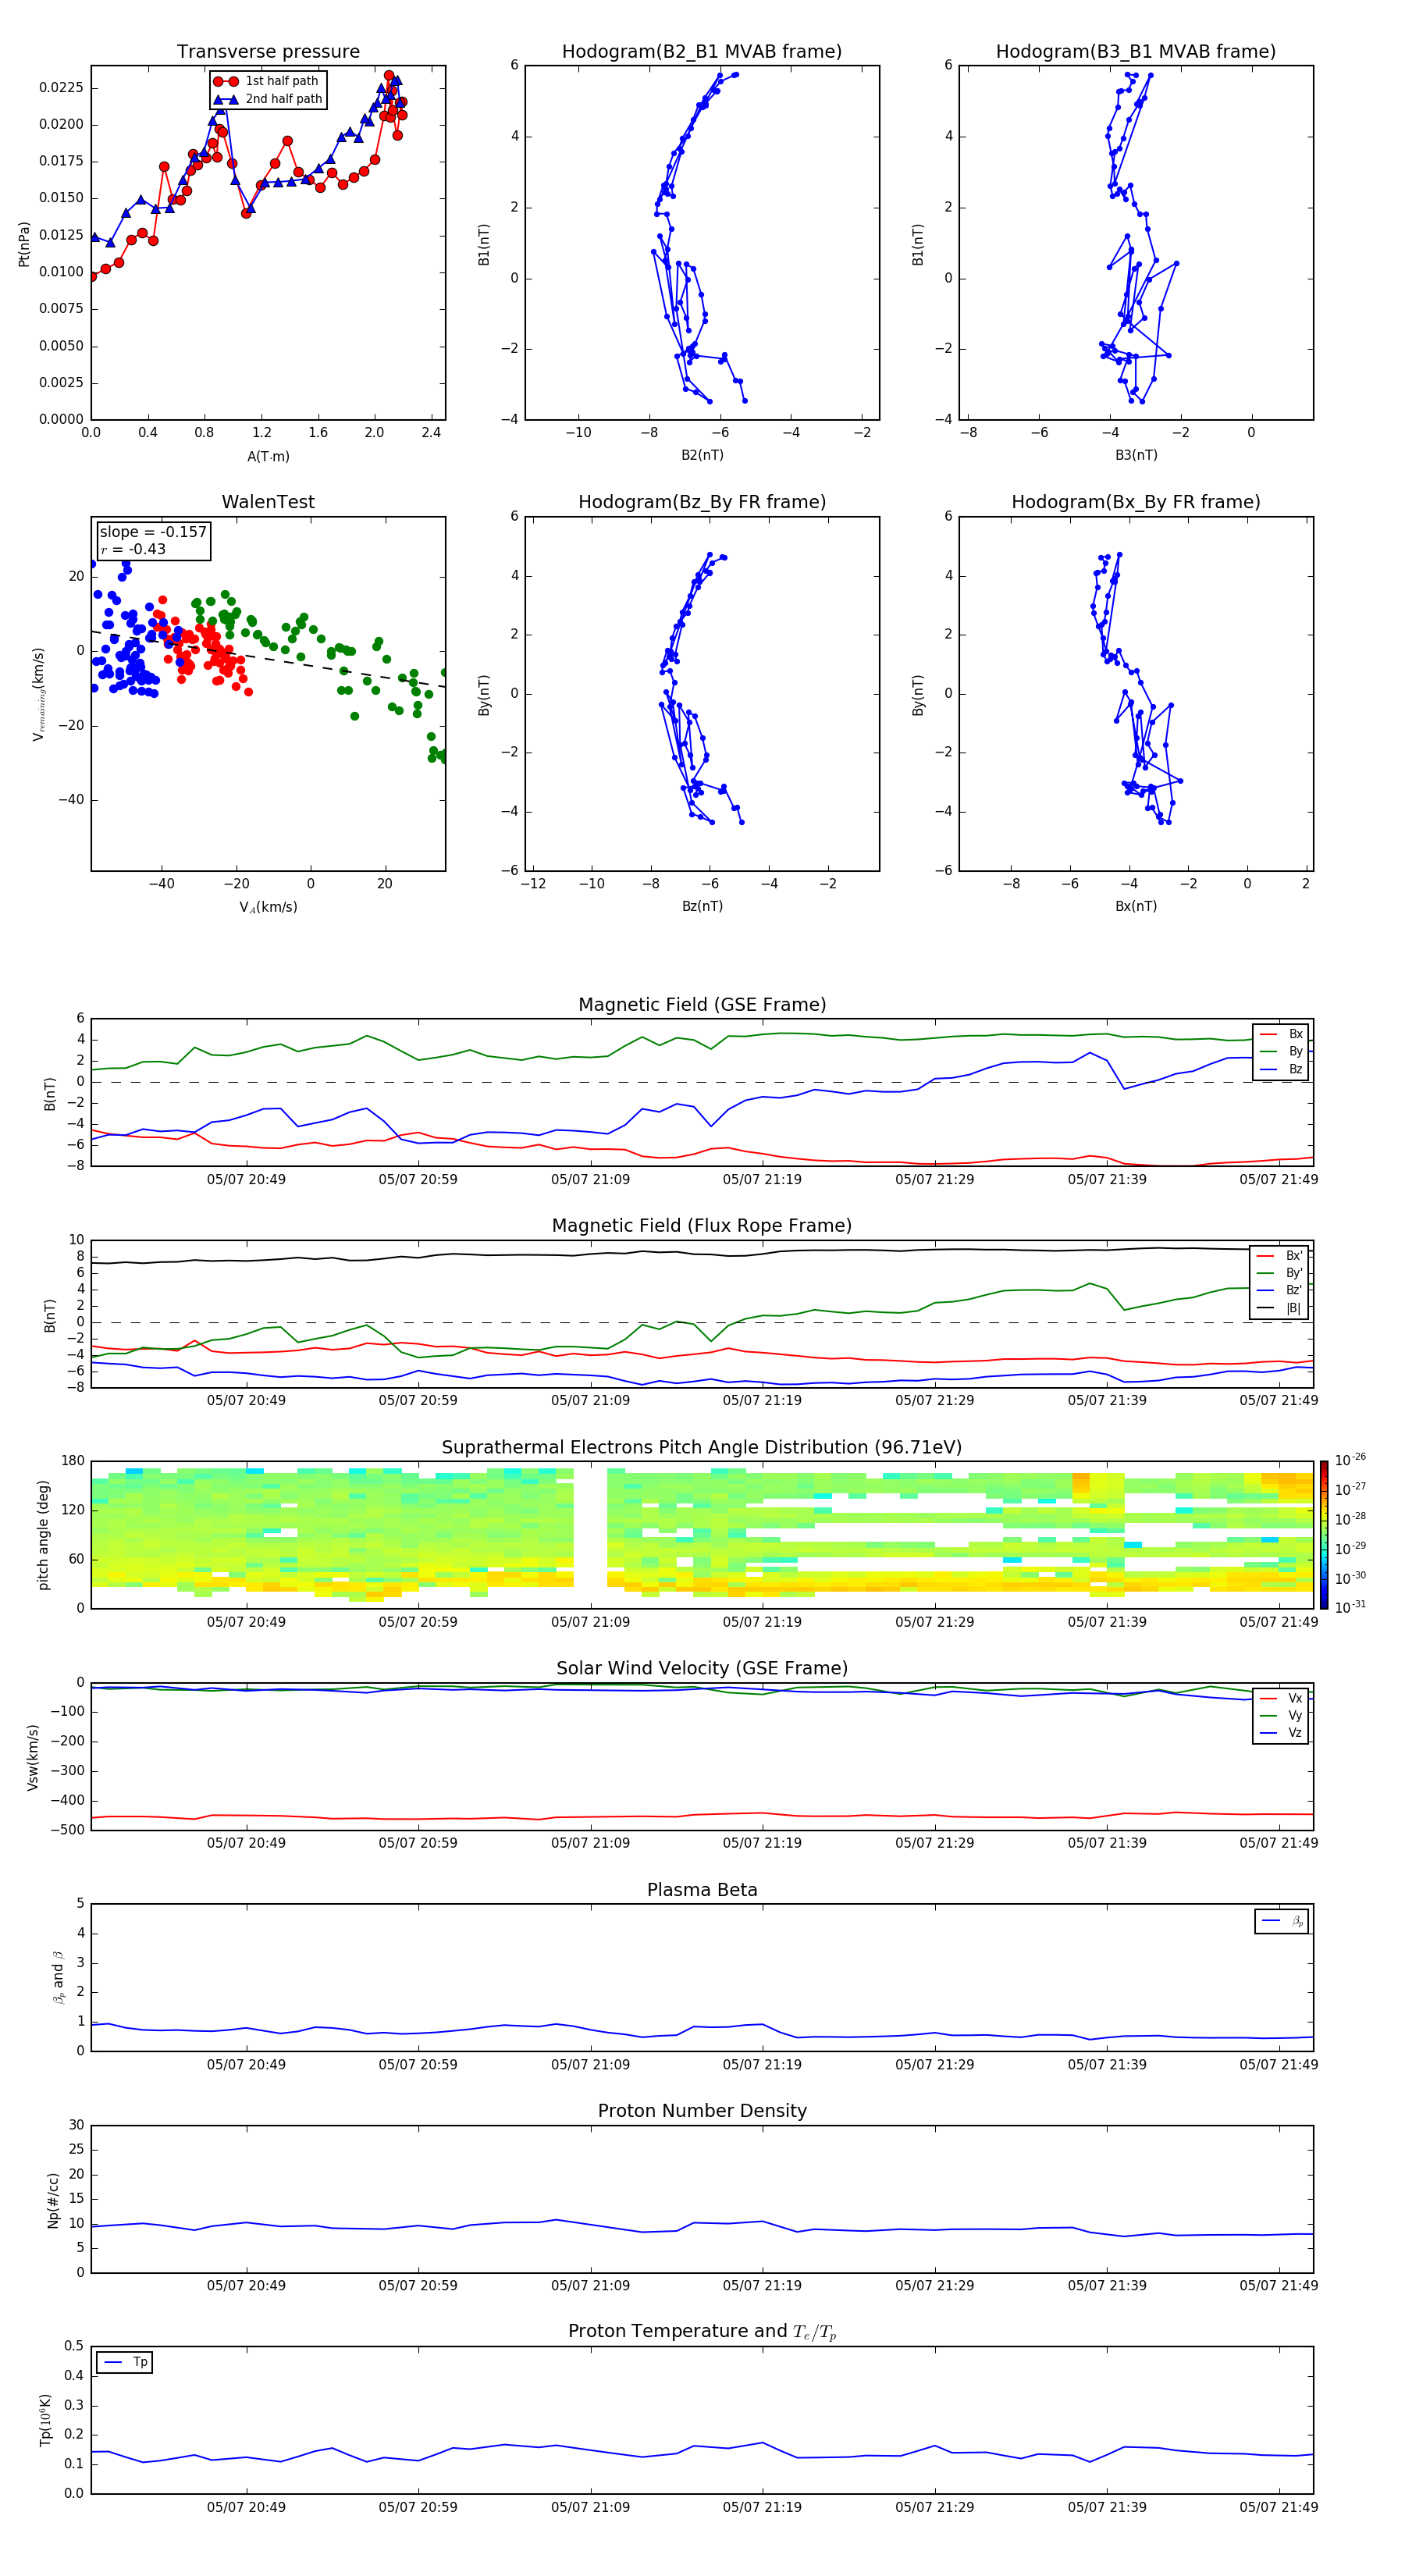Screen dimensions: 1405x2576
Task: Click the 'Hodogram(Bz_By FR frame)' title
Action: (702, 502)
